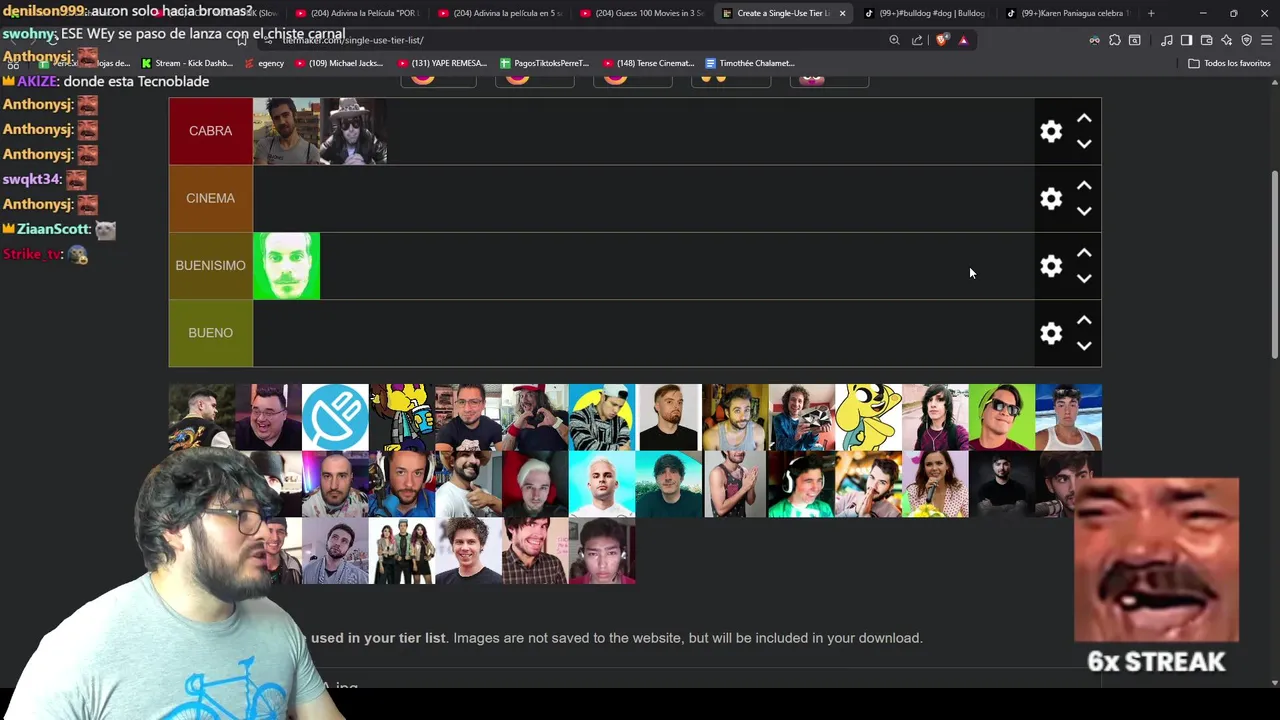Move CABRA tier row down
Image resolution: width=1280 pixels, height=720 pixels.
[1084, 144]
